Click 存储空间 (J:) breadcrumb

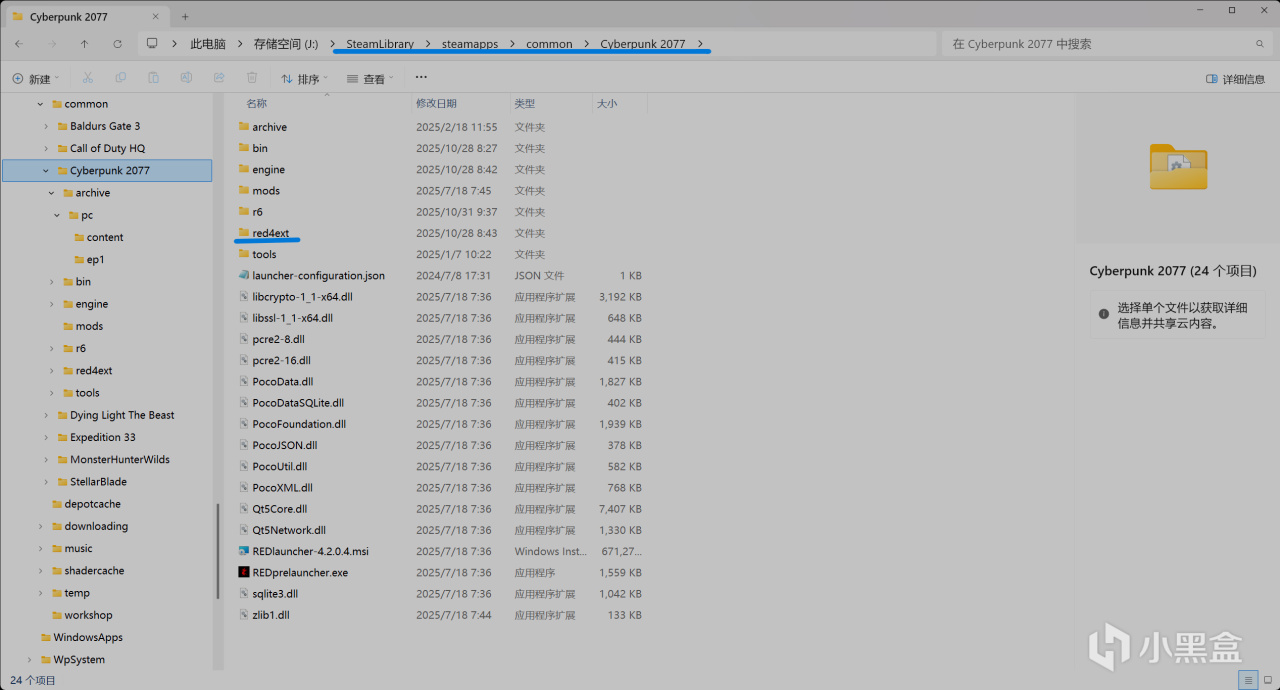coord(285,44)
